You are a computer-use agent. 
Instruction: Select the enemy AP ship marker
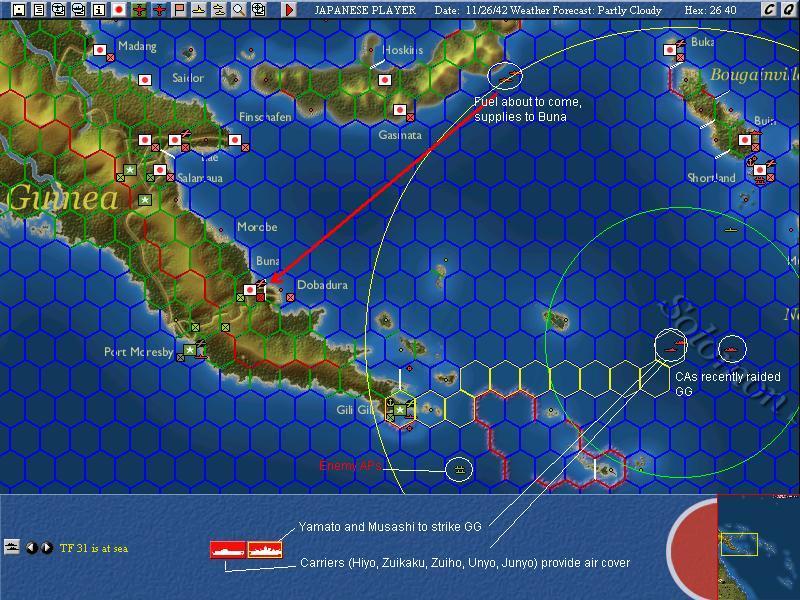coord(460,469)
